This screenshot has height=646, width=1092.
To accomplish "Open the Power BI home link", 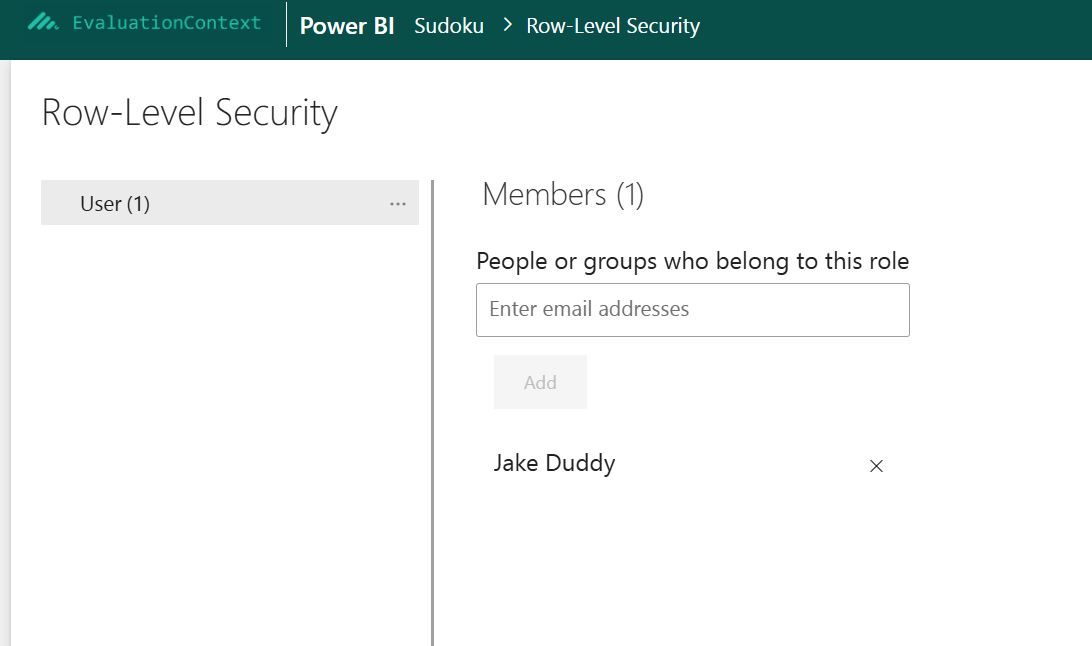I will click(347, 26).
